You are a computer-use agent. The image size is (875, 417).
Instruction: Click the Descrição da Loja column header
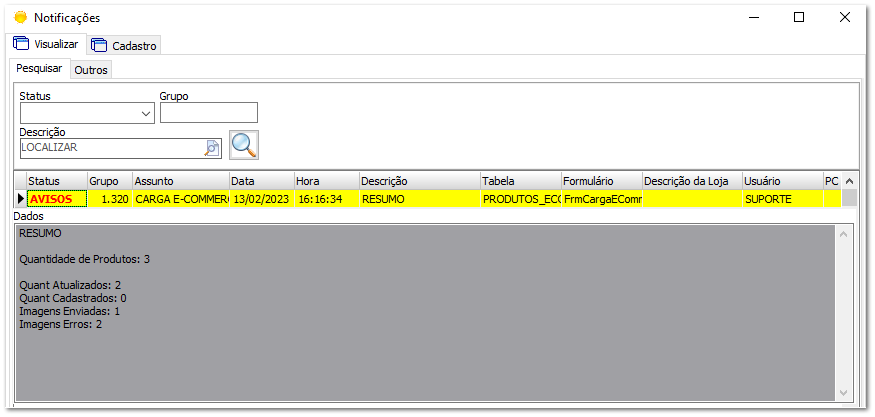[692, 181]
